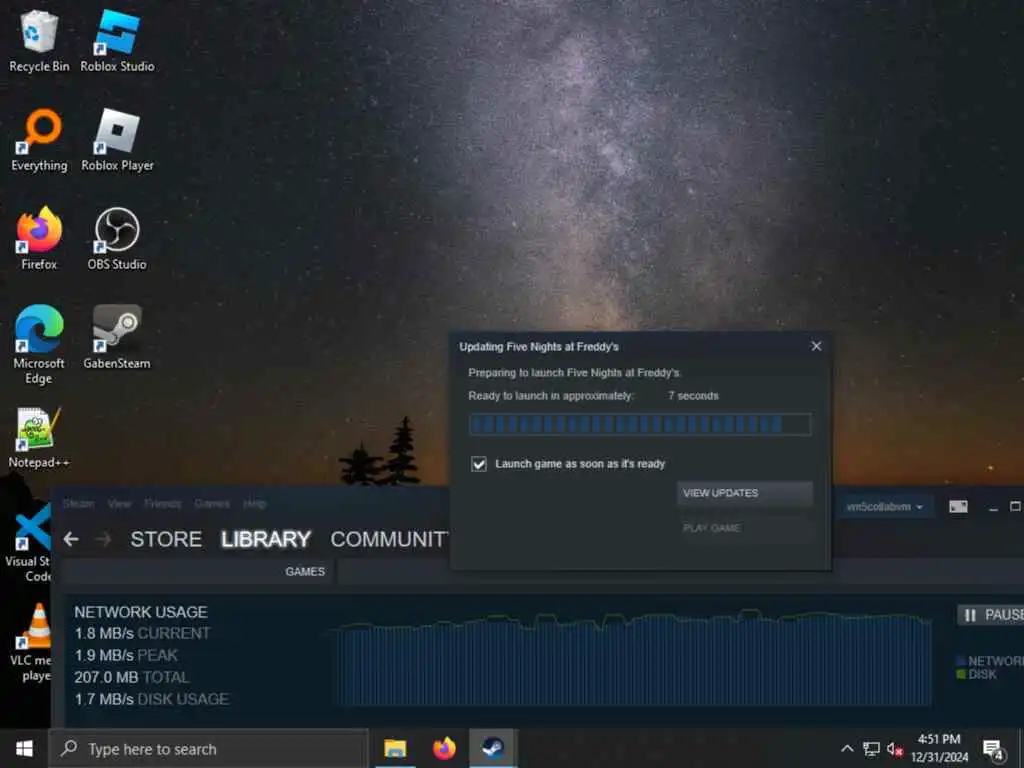Select the Everything search desktop icon
This screenshot has width=1024, height=768.
click(x=39, y=140)
